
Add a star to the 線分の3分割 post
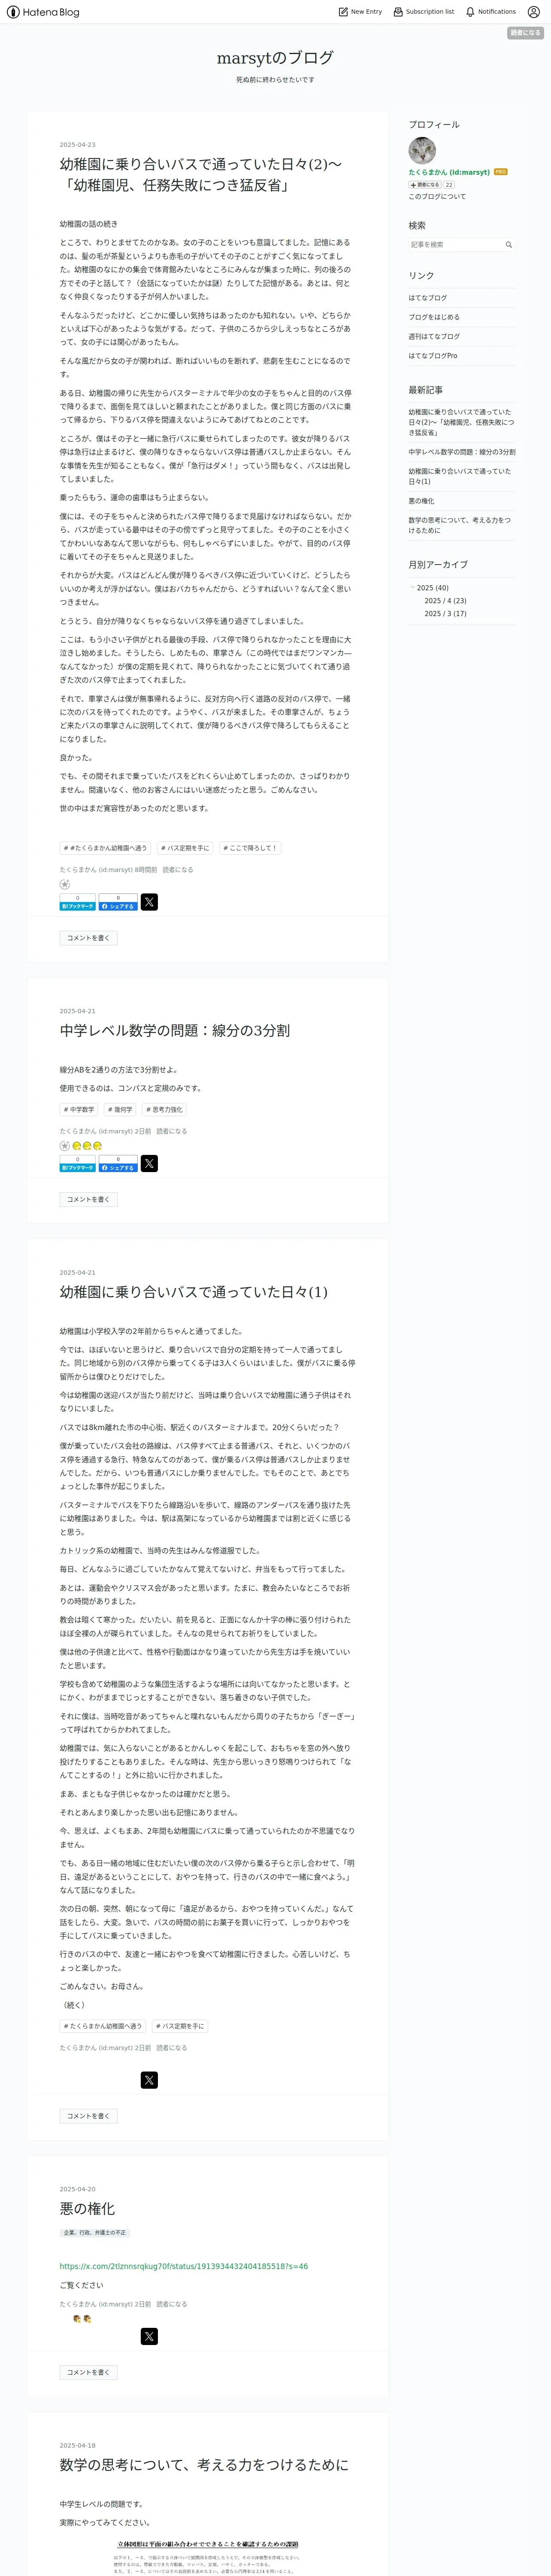coord(65,1146)
